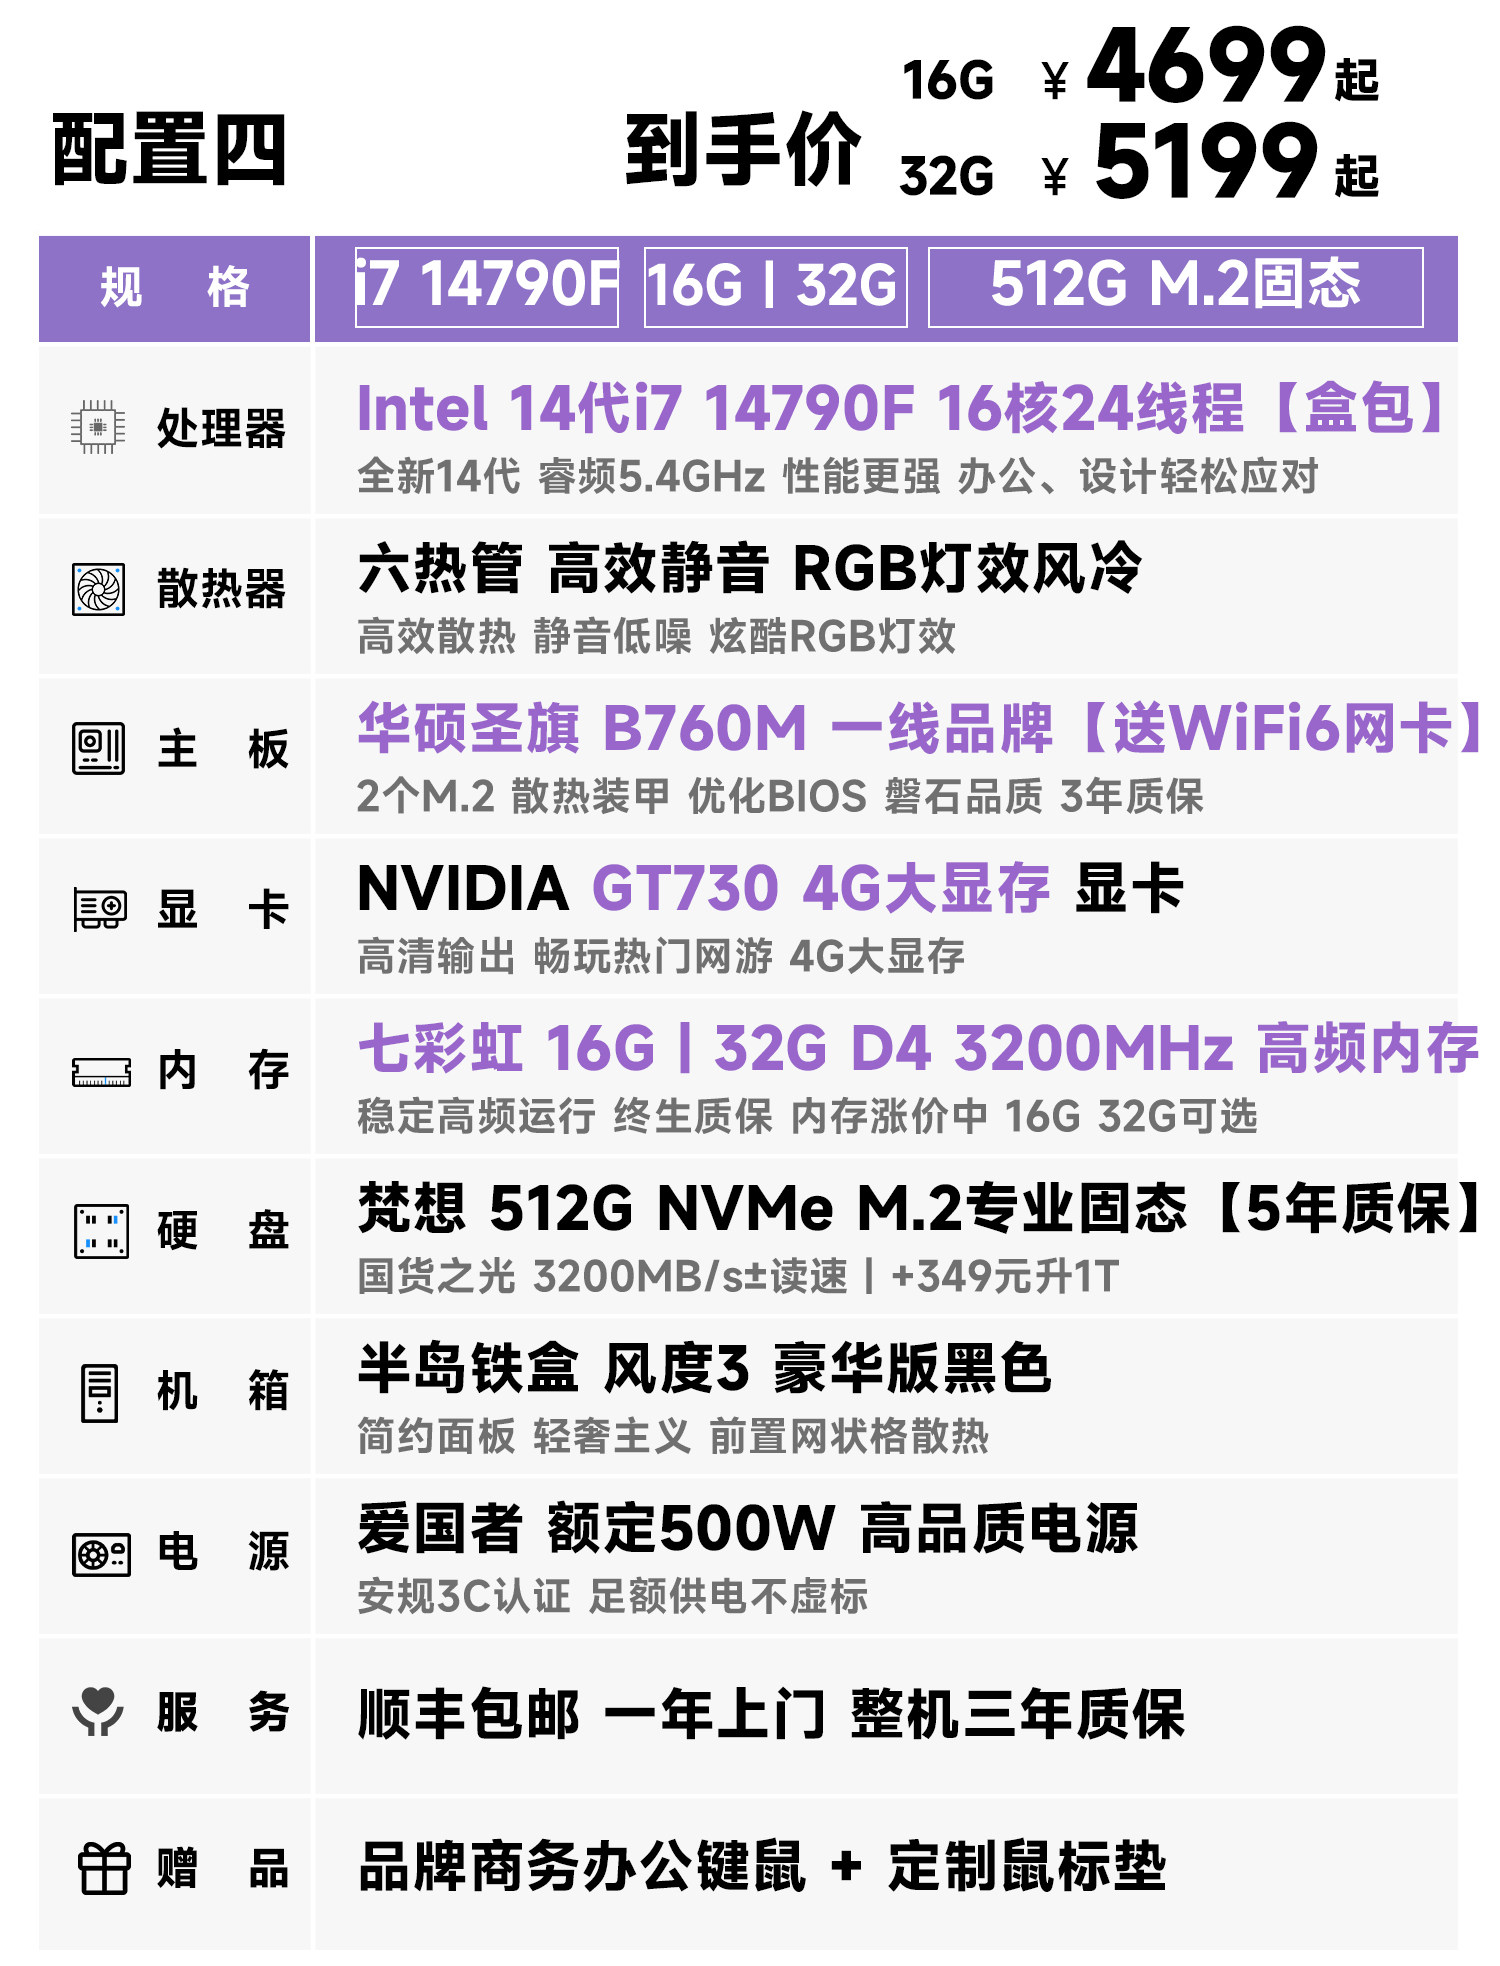Click the "硬盘" row label

click(222, 1231)
